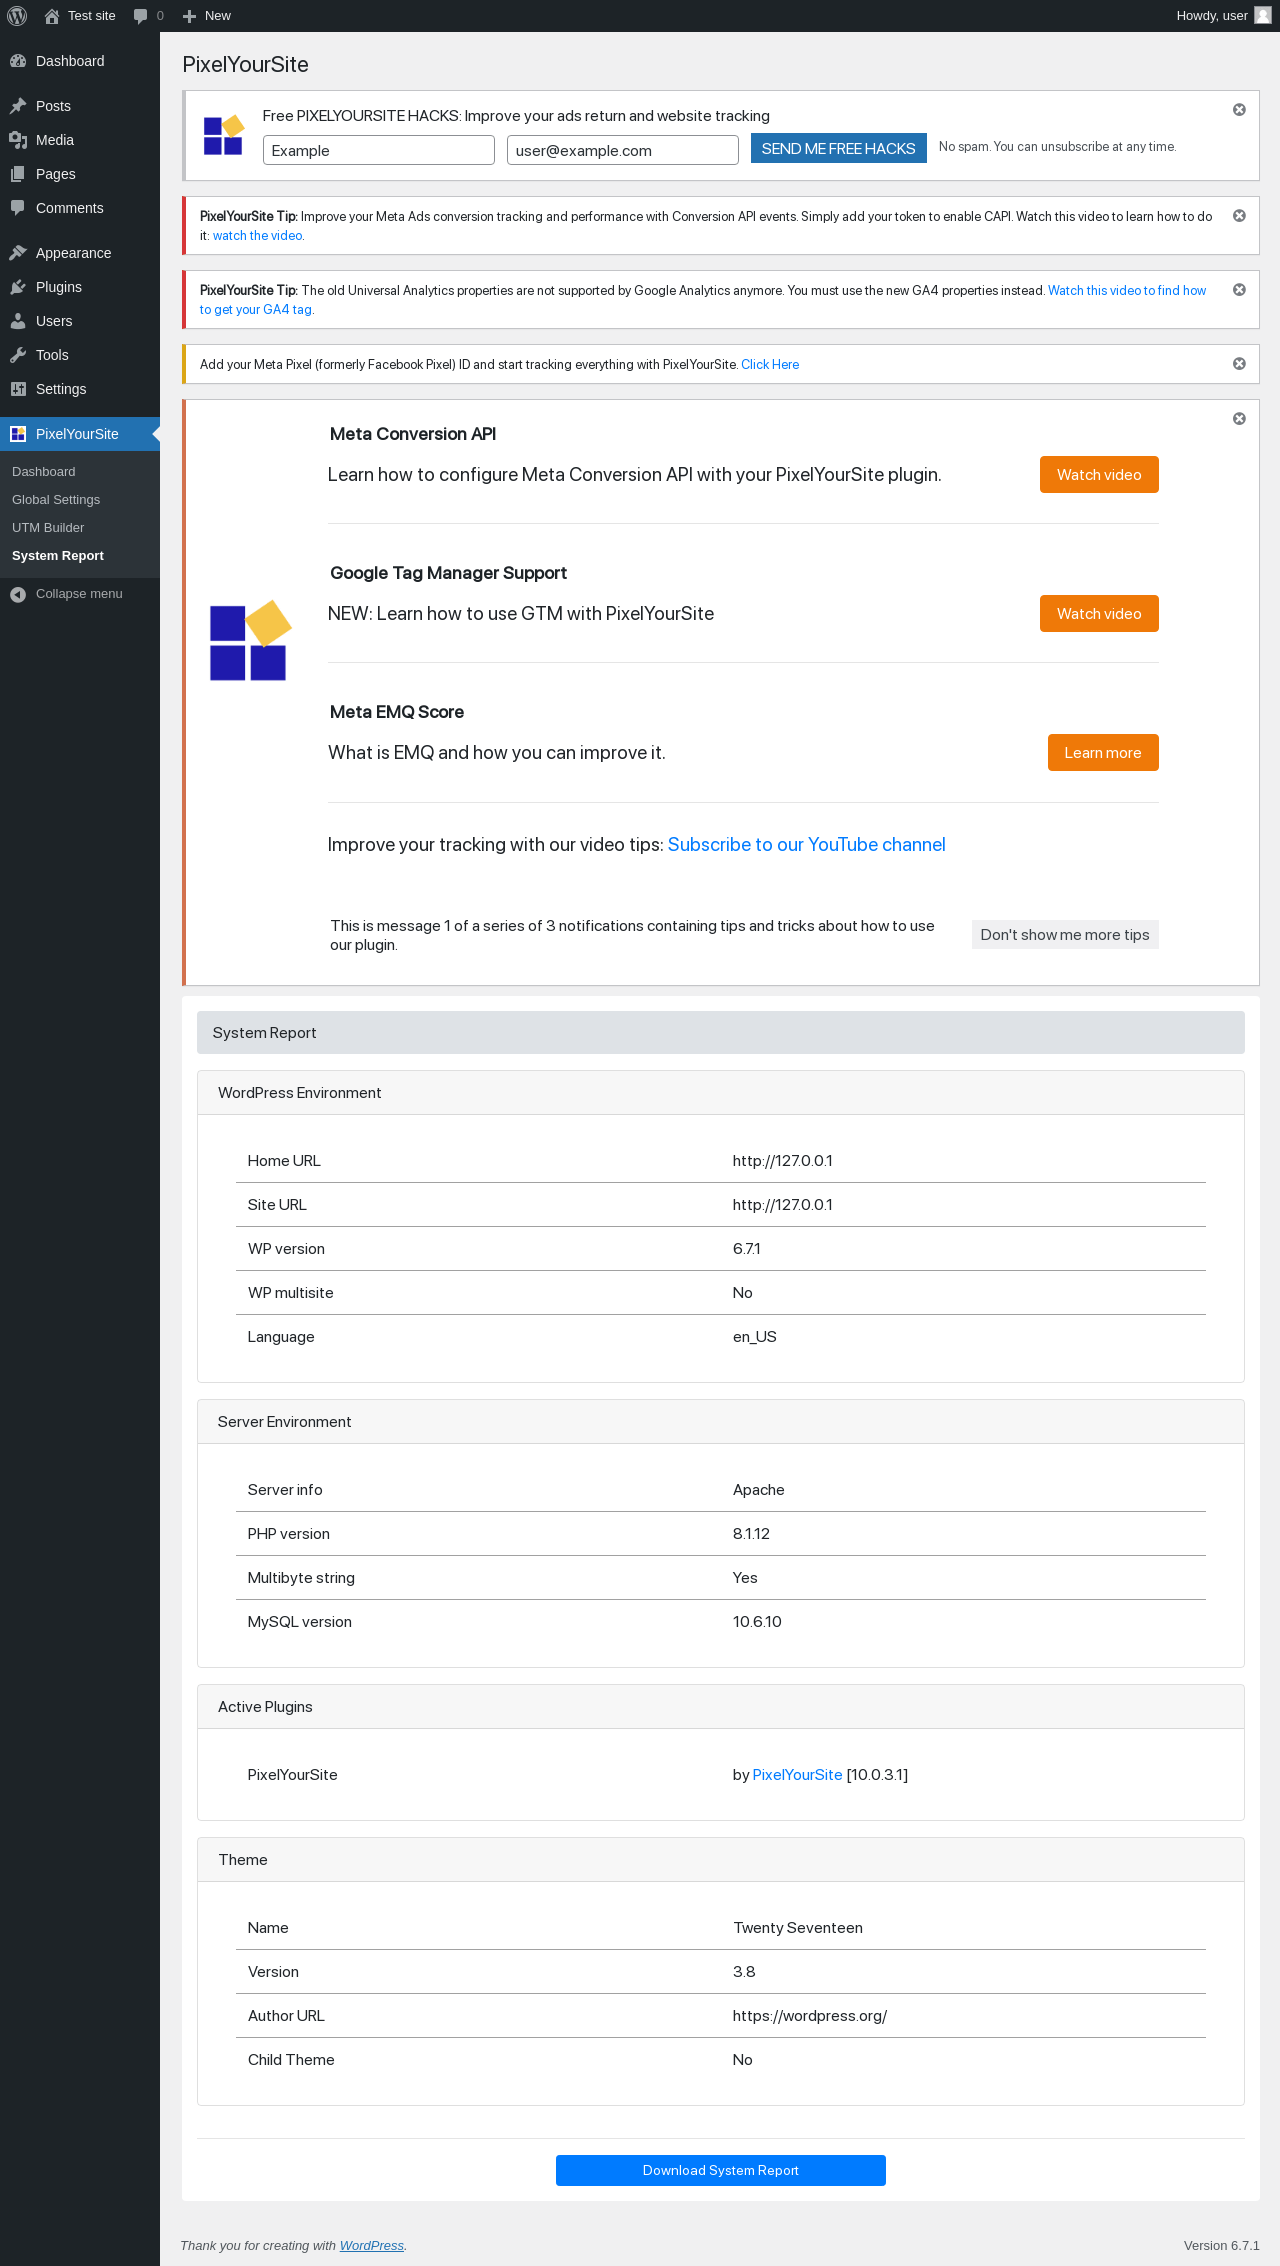Image resolution: width=1280 pixels, height=2266 pixels.
Task: Click the theme name Twenty Seventeen
Action: (798, 1928)
